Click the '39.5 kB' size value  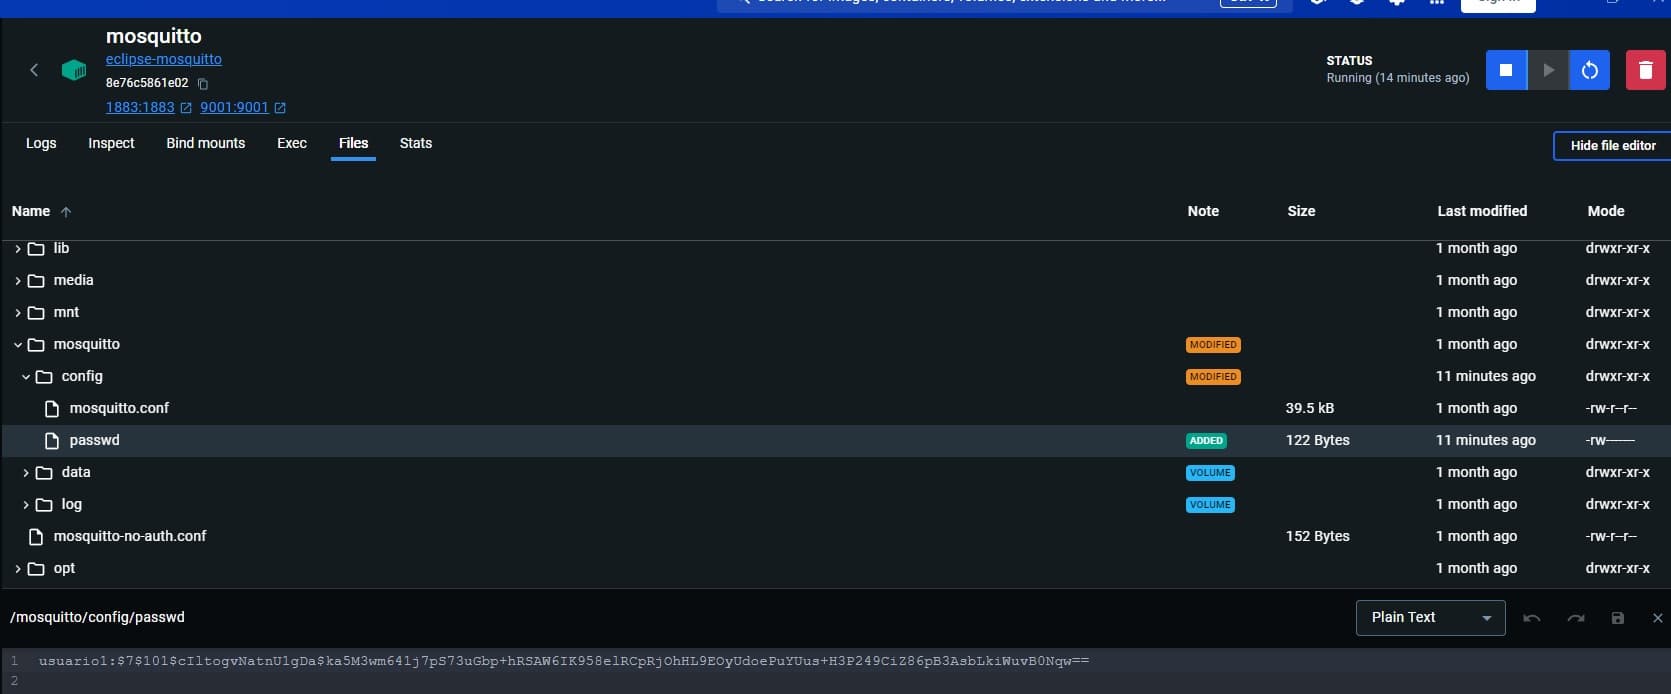(x=1310, y=408)
